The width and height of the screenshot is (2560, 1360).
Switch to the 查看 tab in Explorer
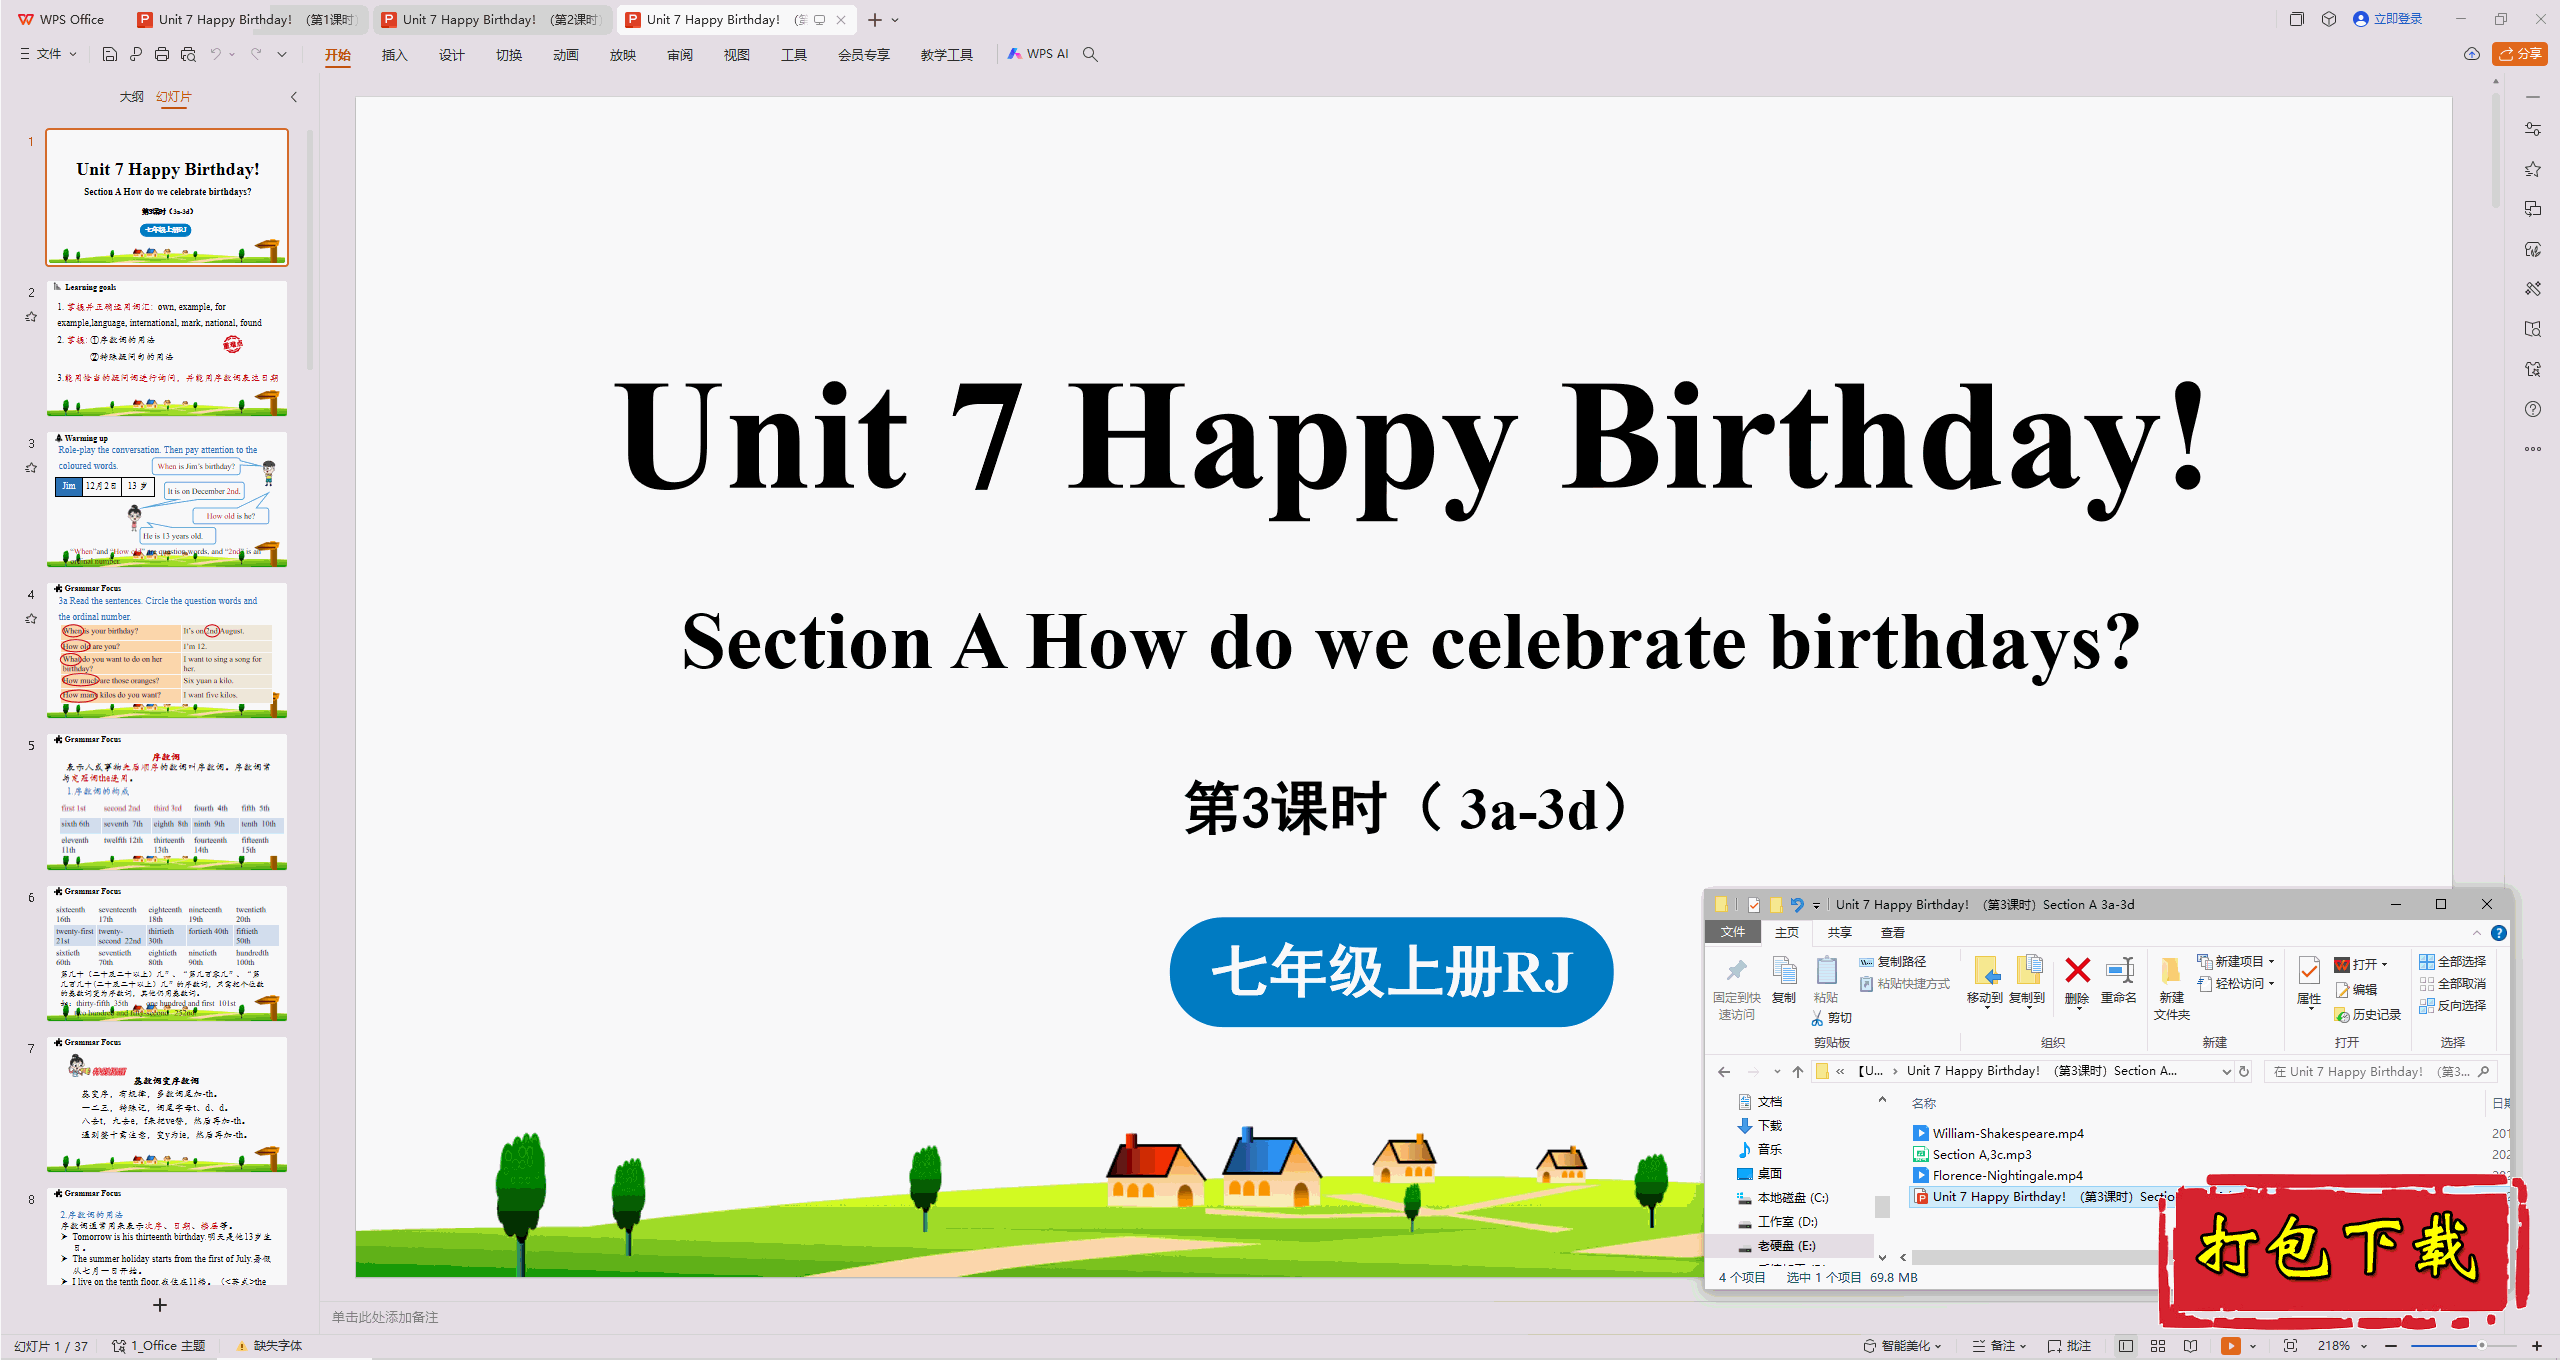coord(1892,933)
